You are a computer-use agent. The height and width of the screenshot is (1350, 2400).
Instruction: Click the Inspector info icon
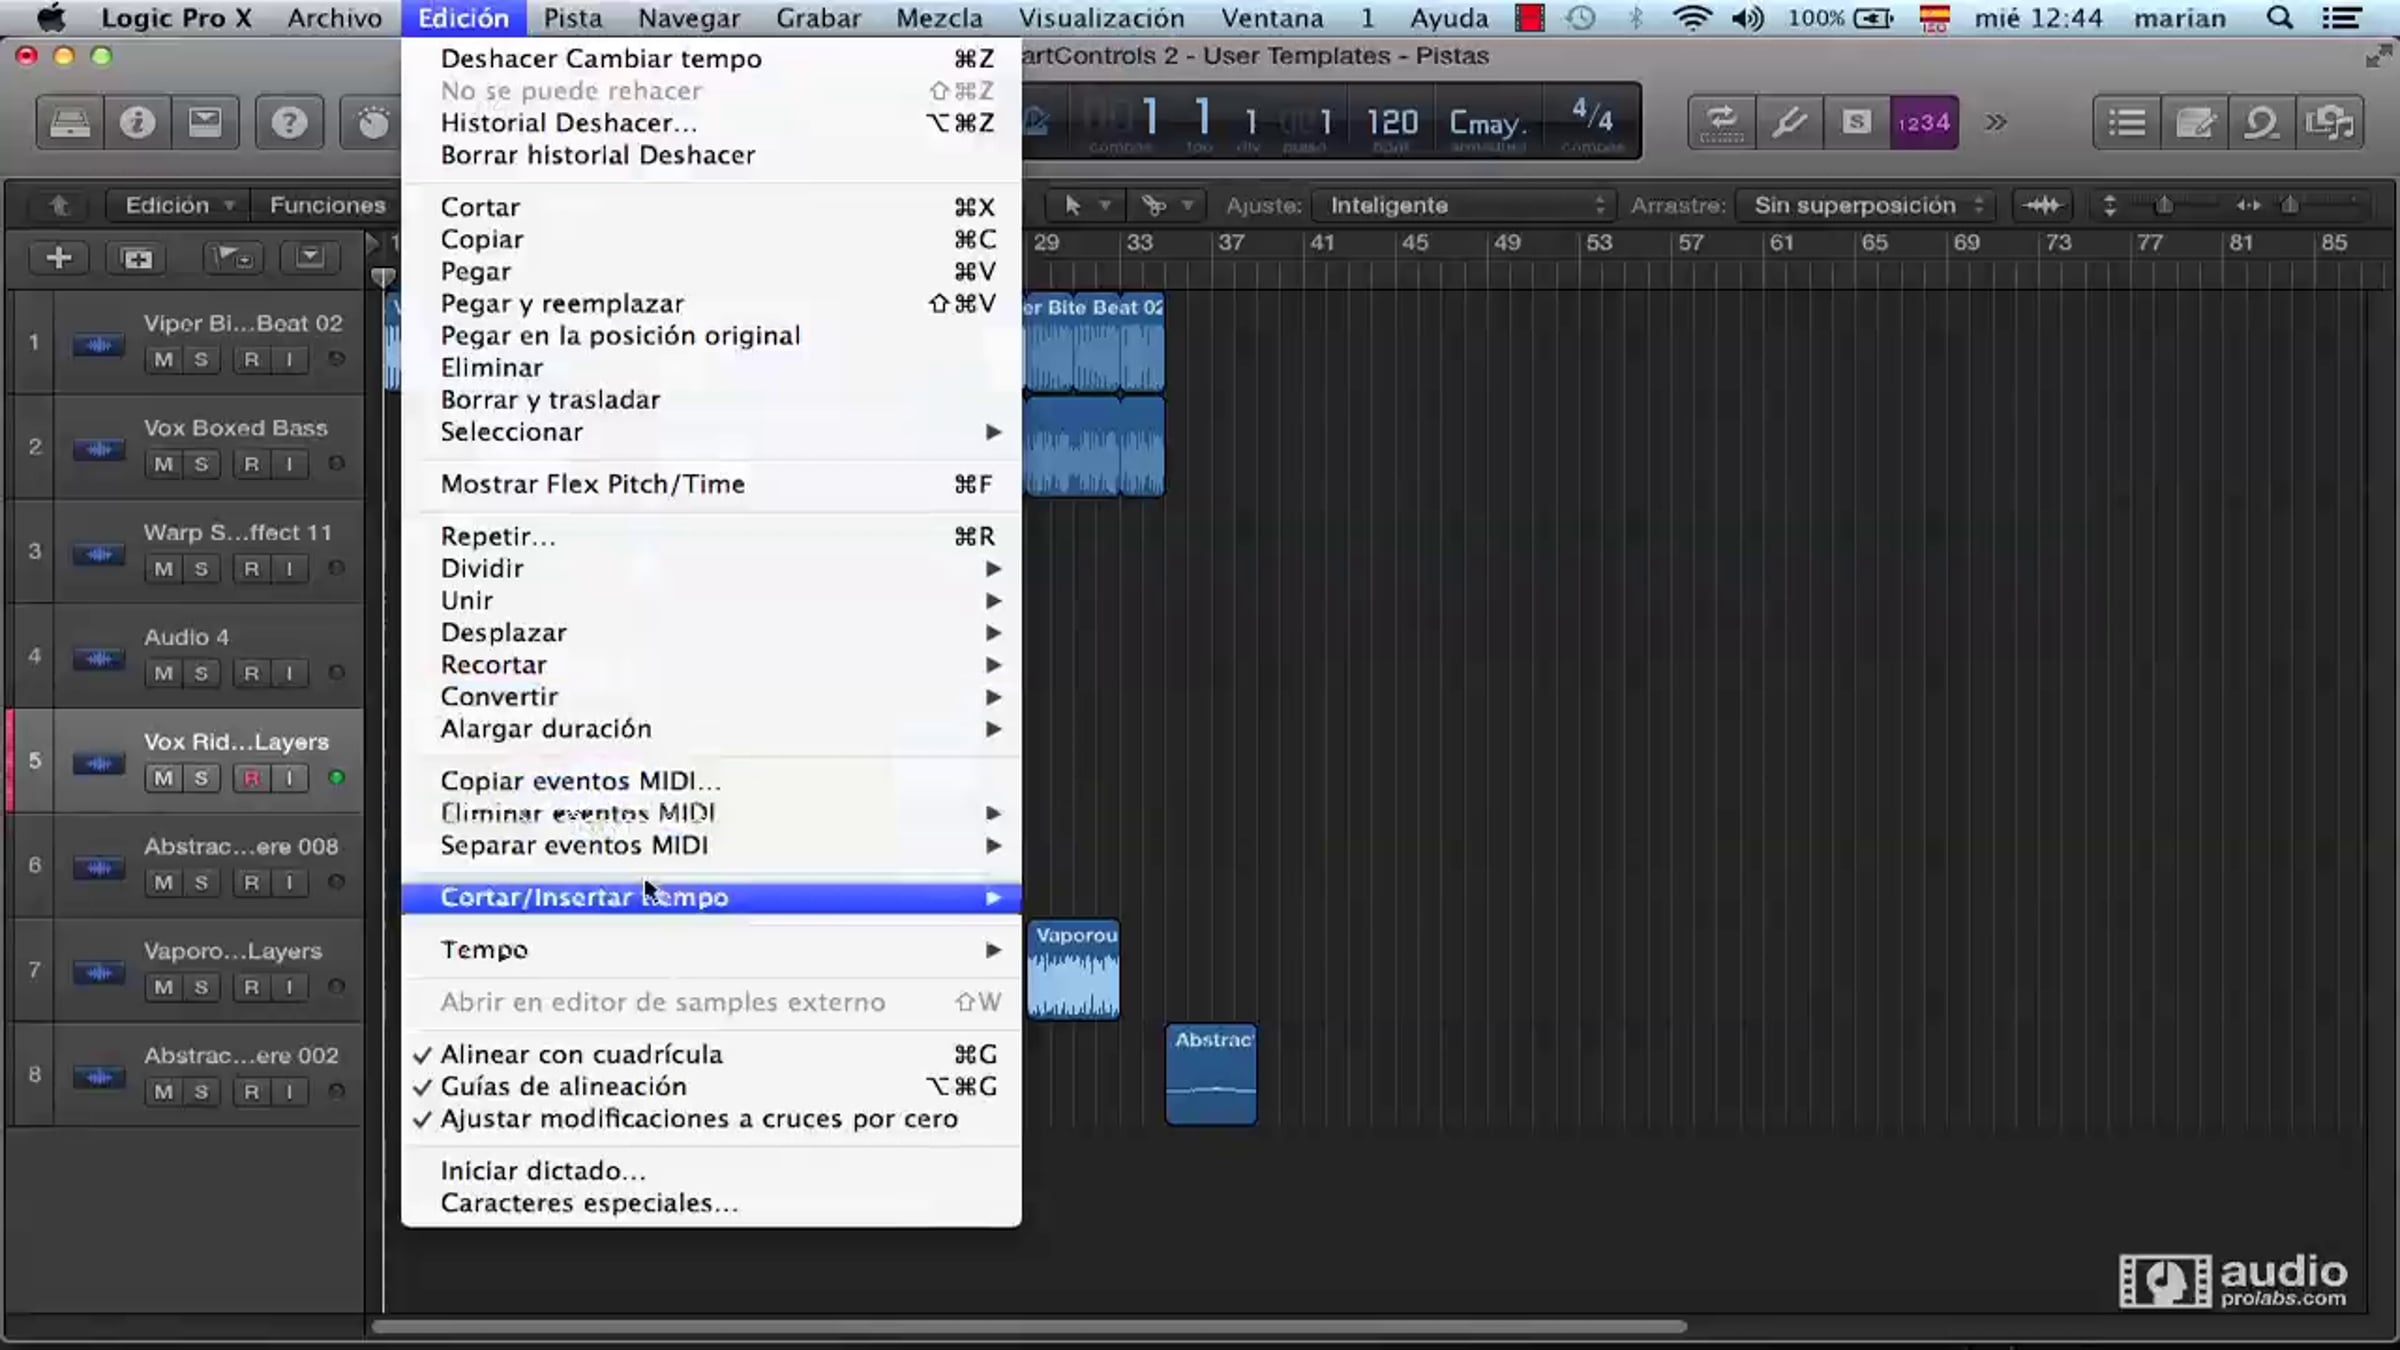tap(137, 122)
